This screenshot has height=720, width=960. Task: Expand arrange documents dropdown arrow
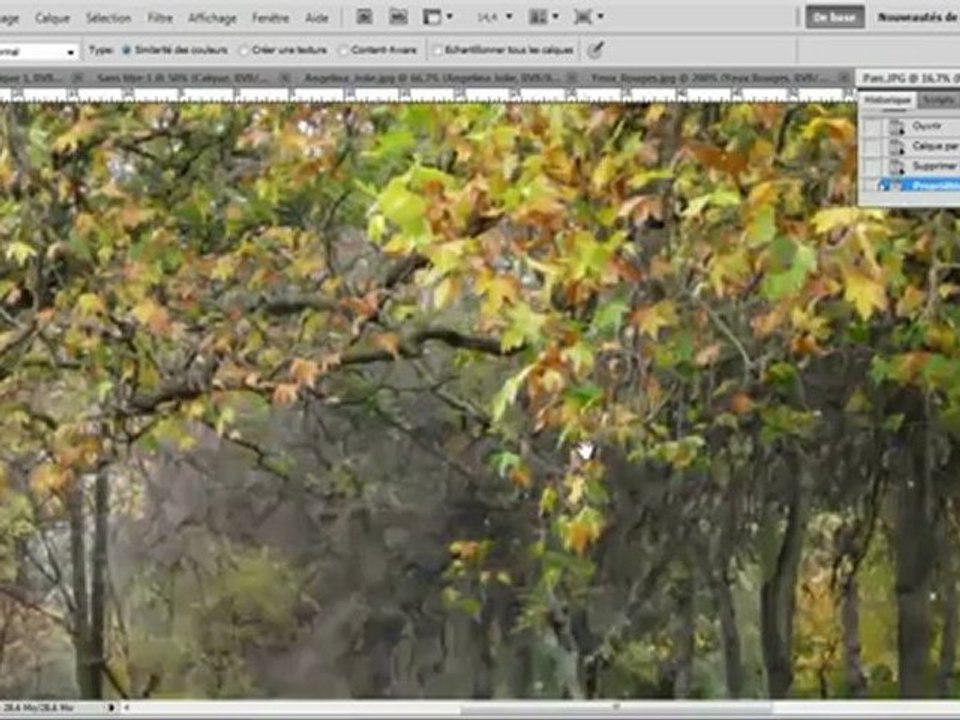coord(555,17)
